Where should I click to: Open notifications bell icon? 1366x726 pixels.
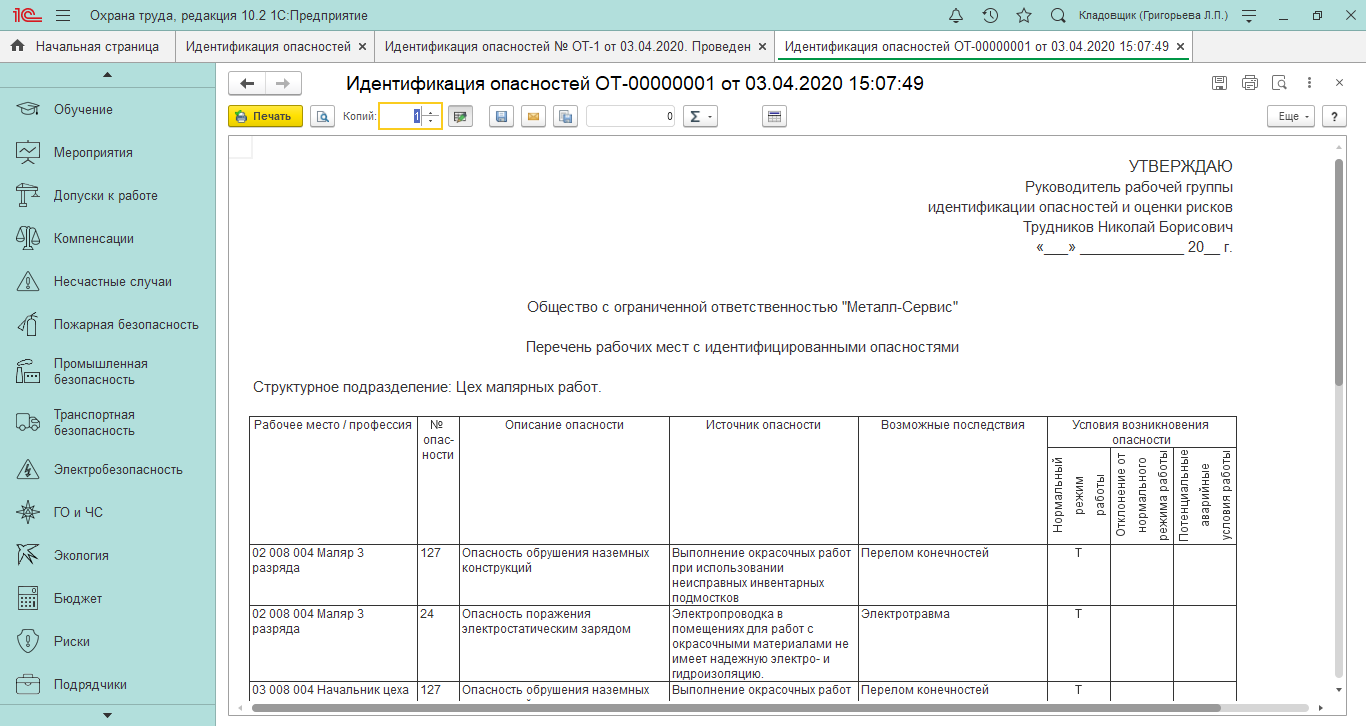[x=956, y=16]
